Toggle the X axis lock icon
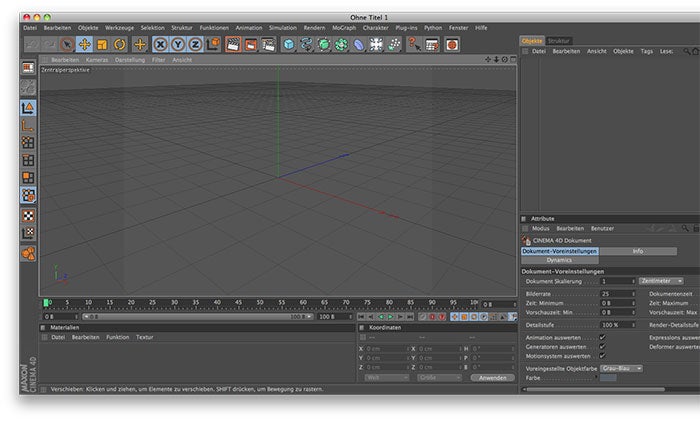The height and width of the screenshot is (421, 700). coord(160,44)
